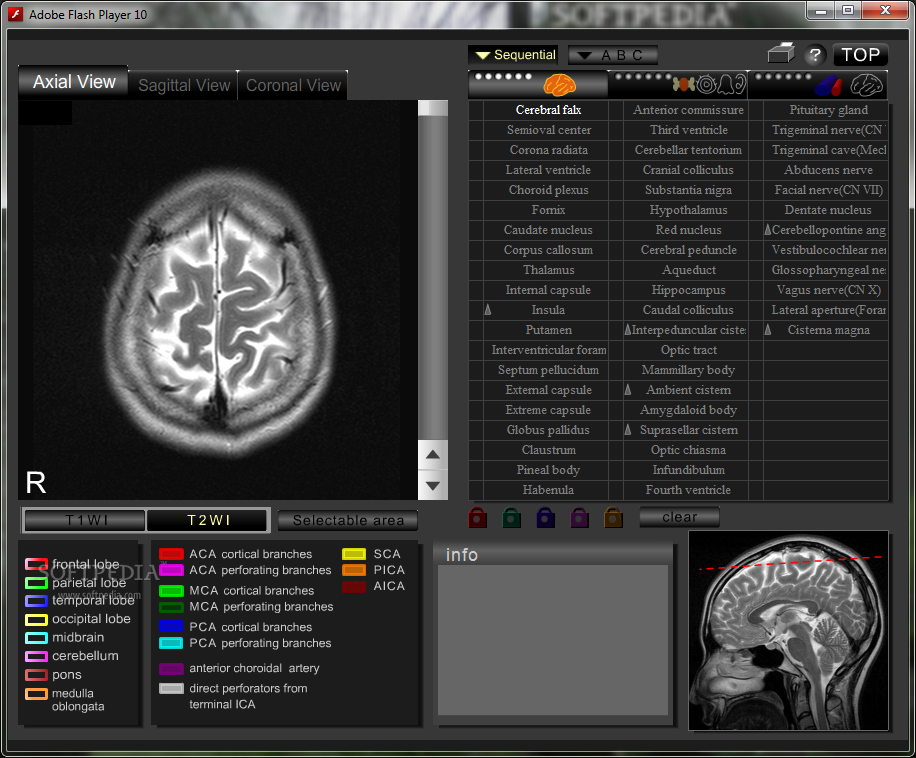Select the cranial nerves and sense organs category
This screenshot has width=916, height=758.
678,85
